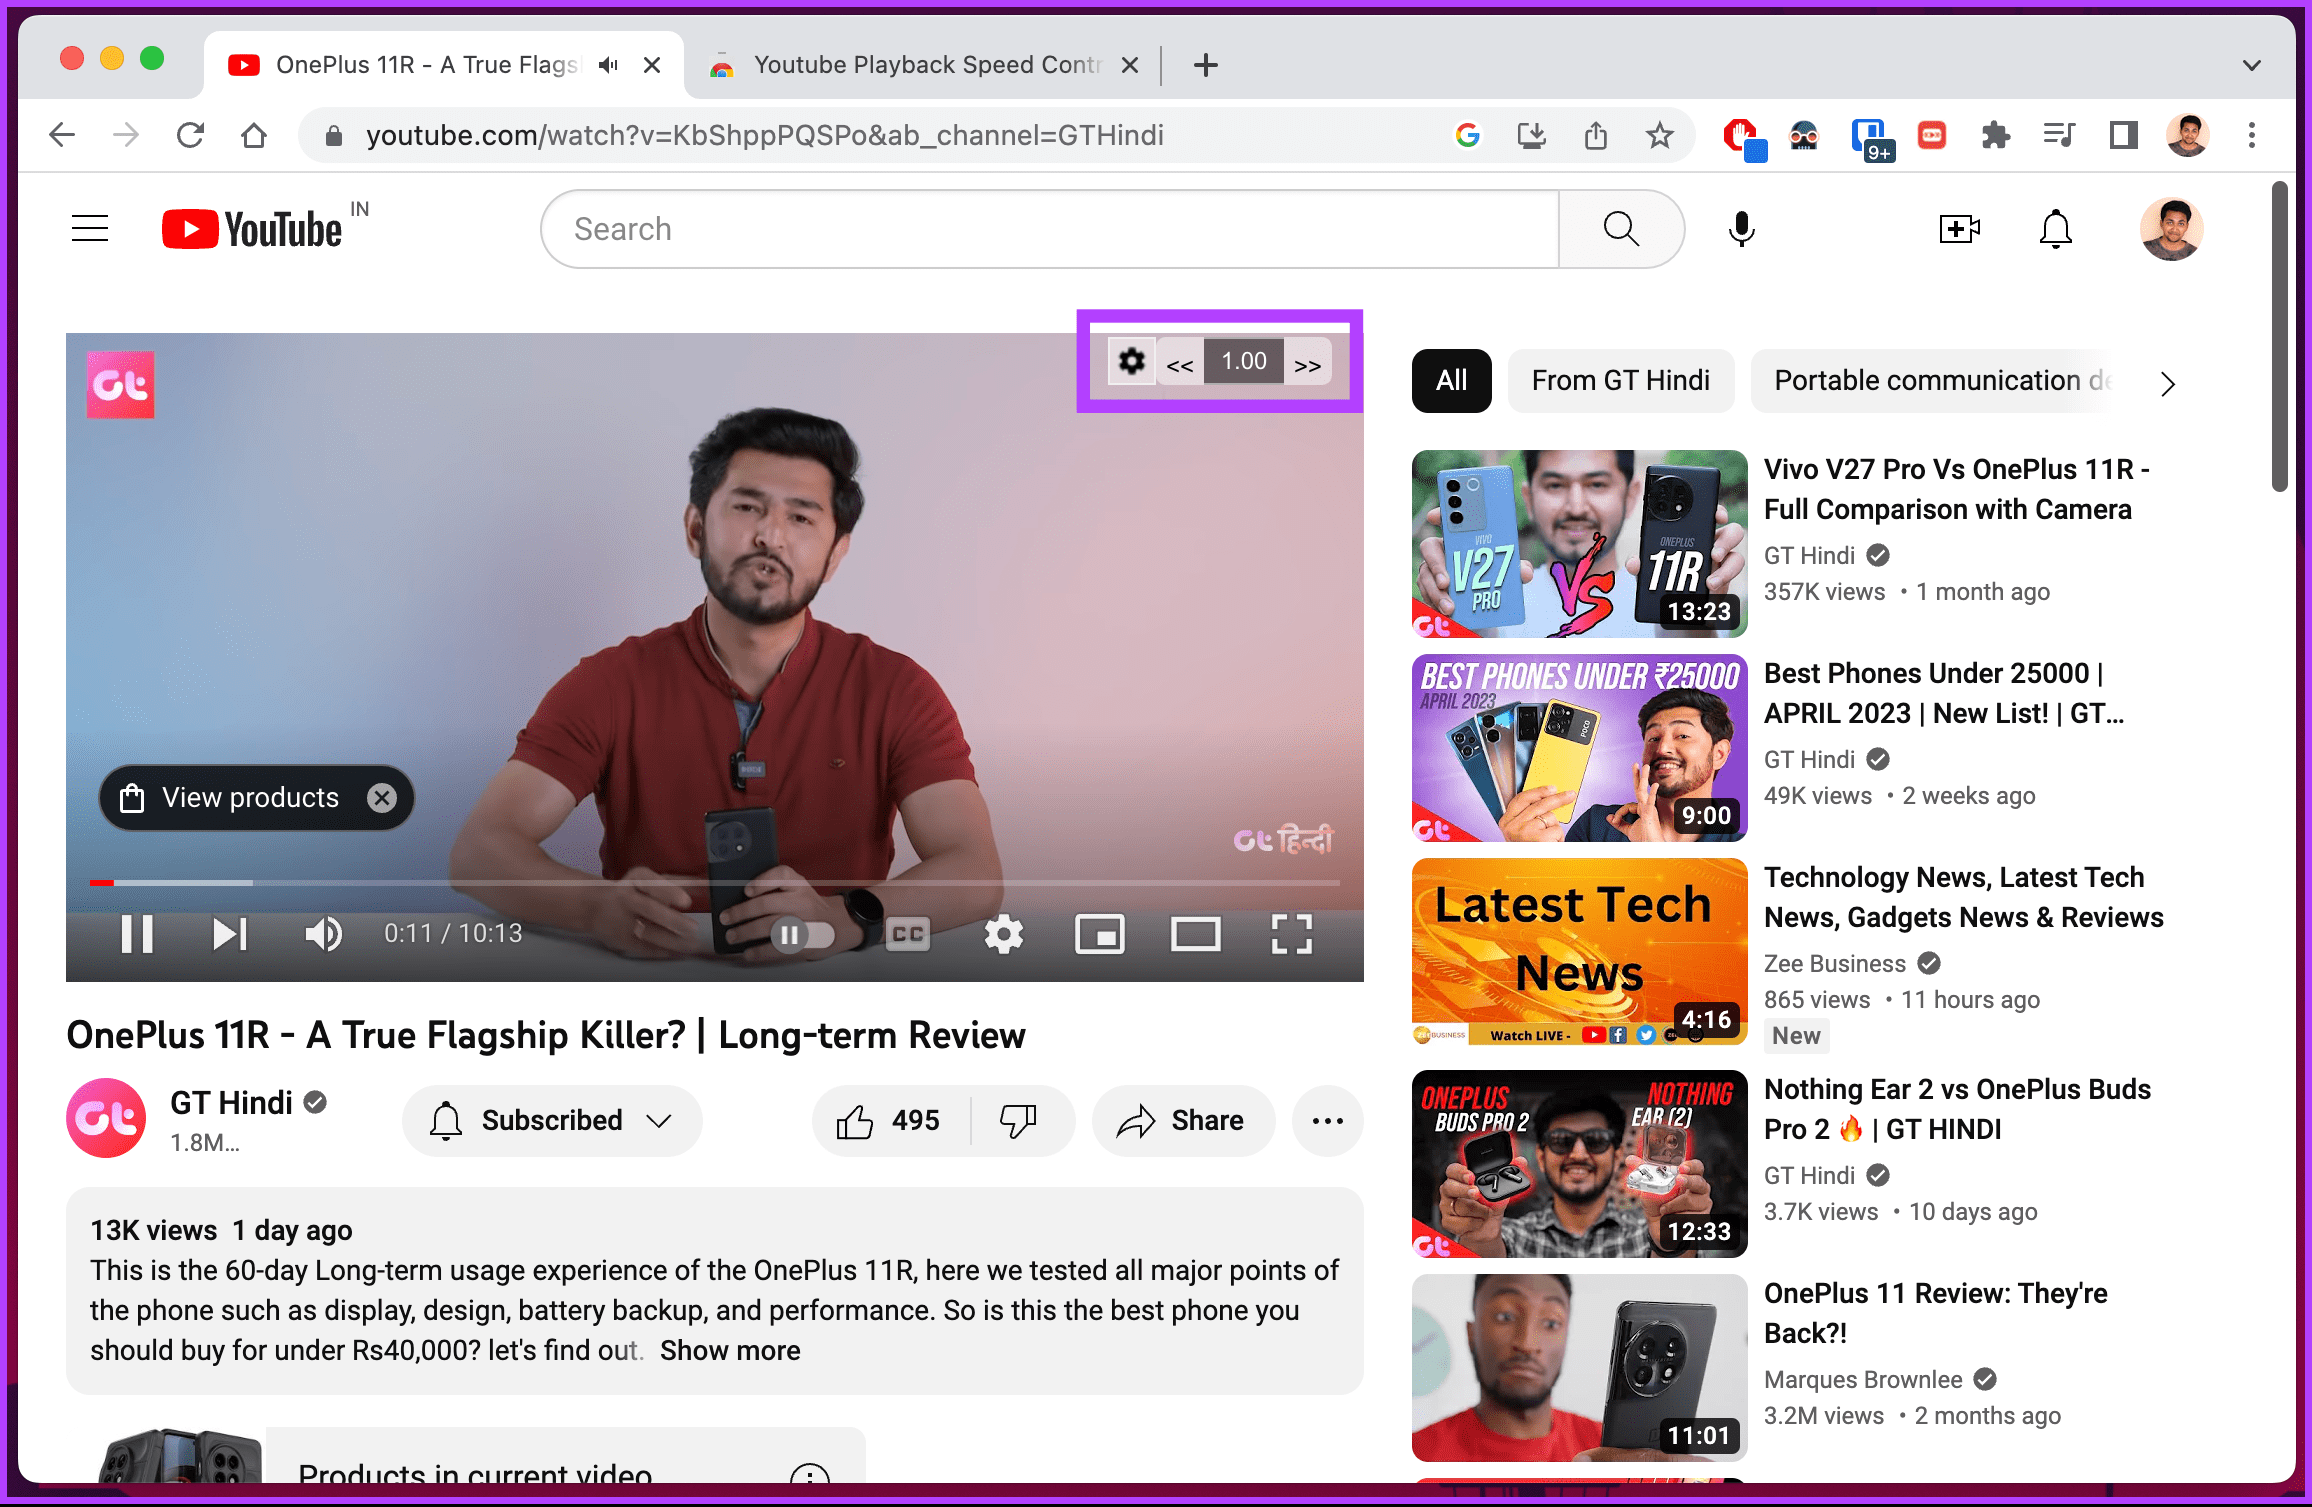
Task: Go back in browser history
Action: (62, 135)
